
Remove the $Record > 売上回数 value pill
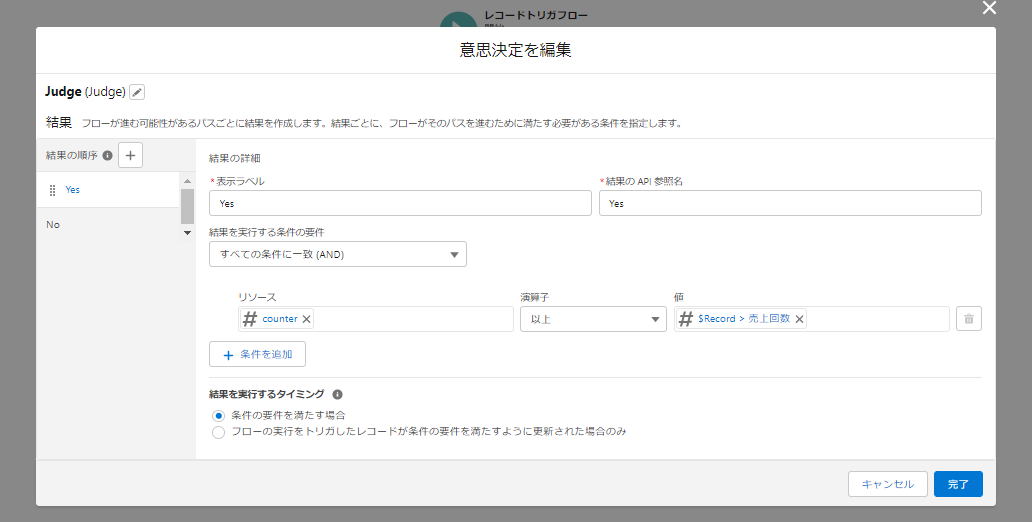click(x=799, y=319)
